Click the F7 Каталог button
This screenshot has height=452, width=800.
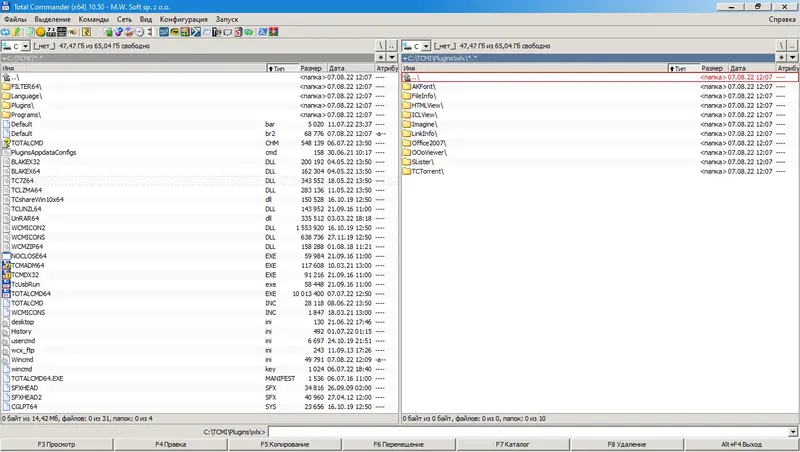(x=513, y=444)
